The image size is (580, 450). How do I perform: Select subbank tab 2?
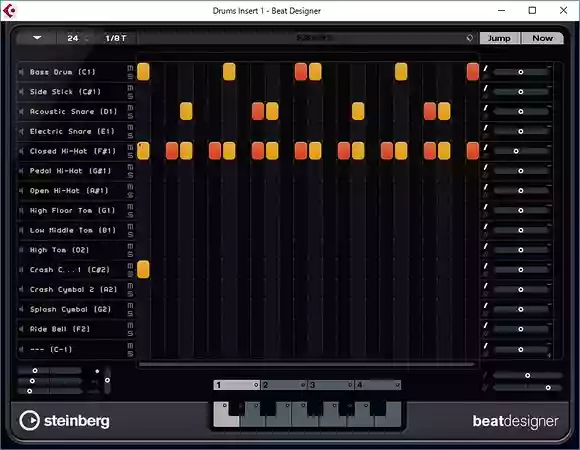284,385
